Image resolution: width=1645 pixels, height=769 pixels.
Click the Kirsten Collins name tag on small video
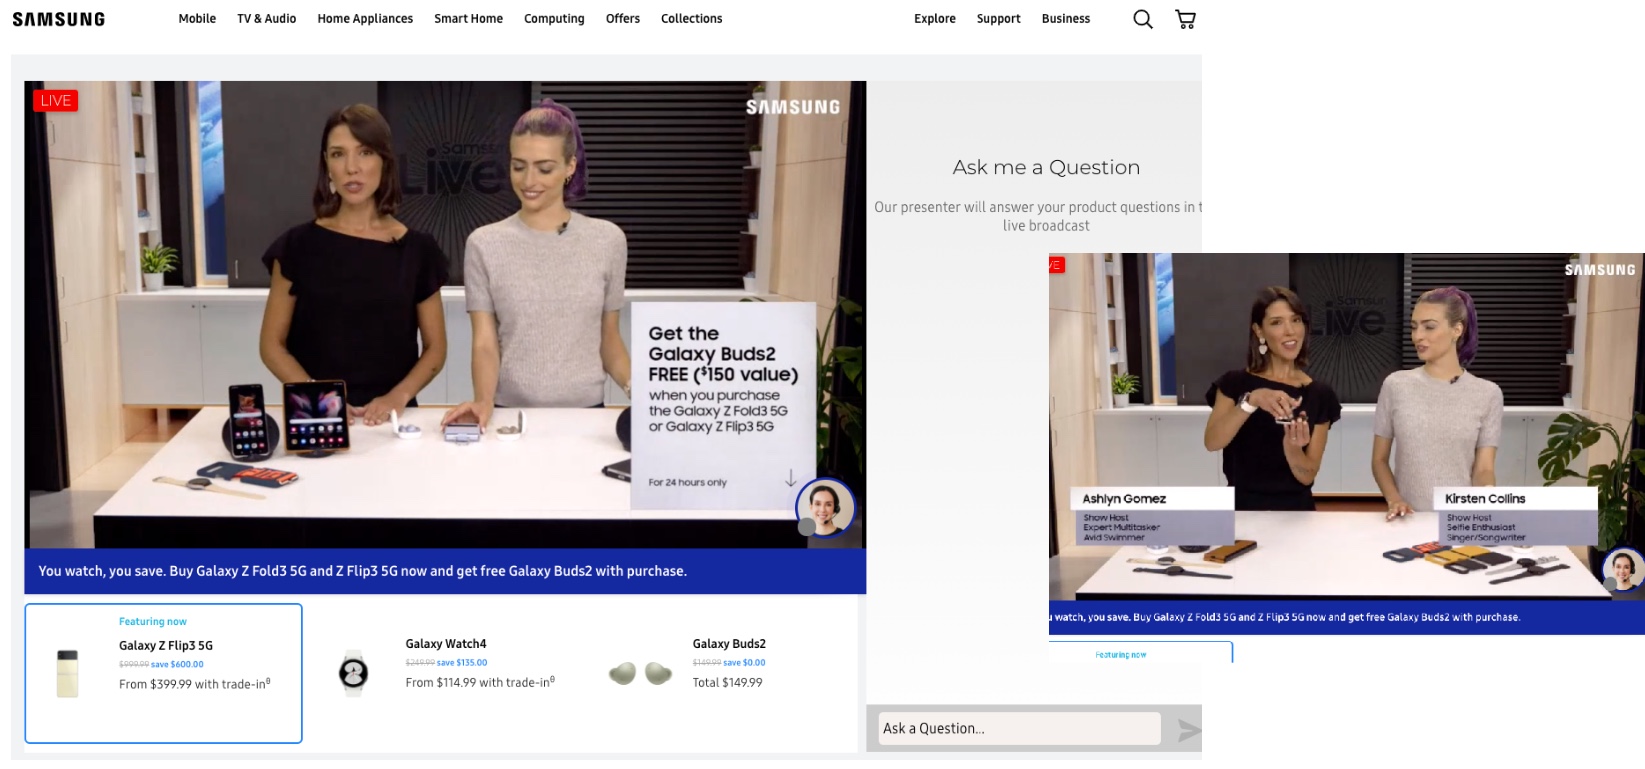click(1515, 498)
